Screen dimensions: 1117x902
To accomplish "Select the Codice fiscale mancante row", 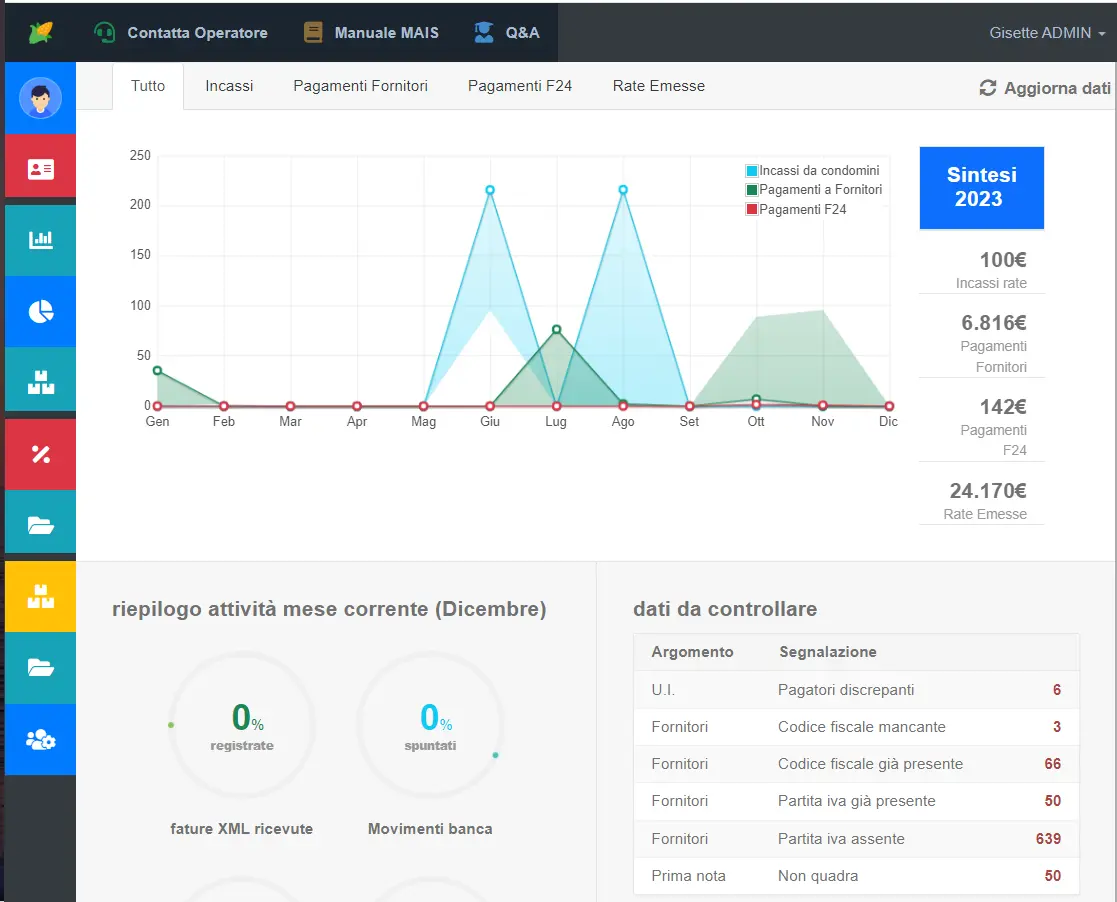I will click(x=856, y=727).
